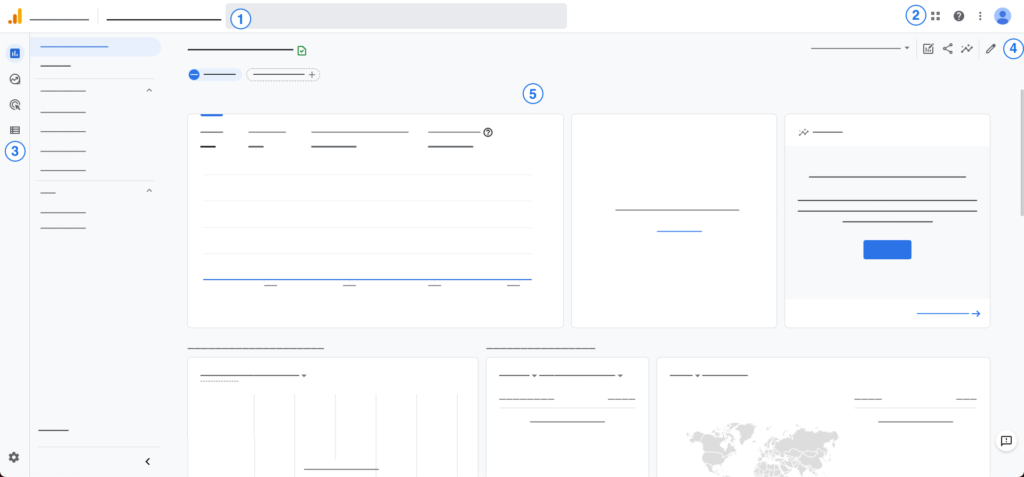Open the Explore icon in left rail
The height and width of the screenshot is (477, 1024).
(14, 79)
